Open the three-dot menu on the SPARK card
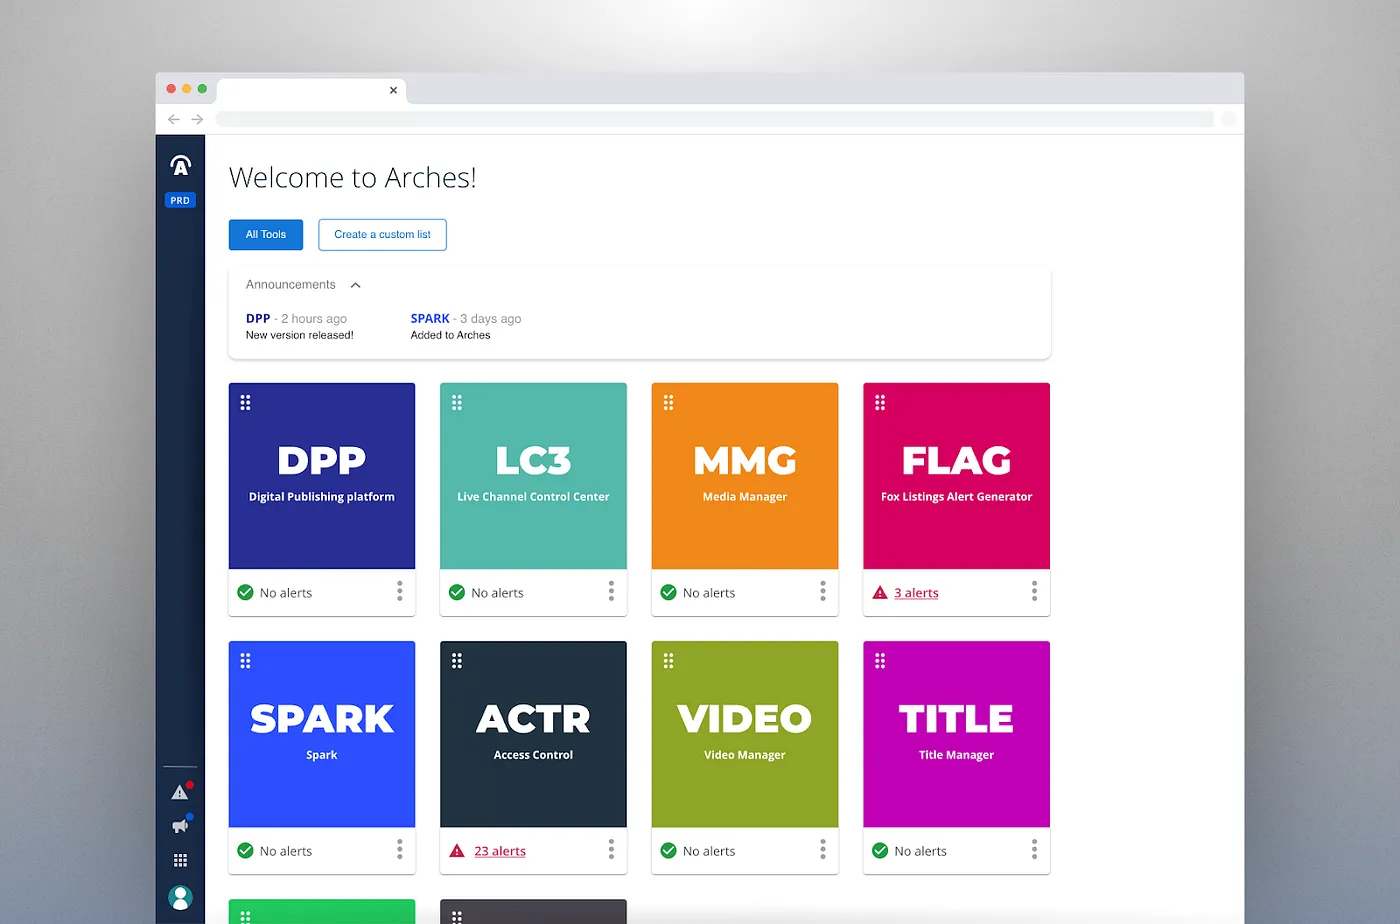The height and width of the screenshot is (924, 1400). [400, 849]
